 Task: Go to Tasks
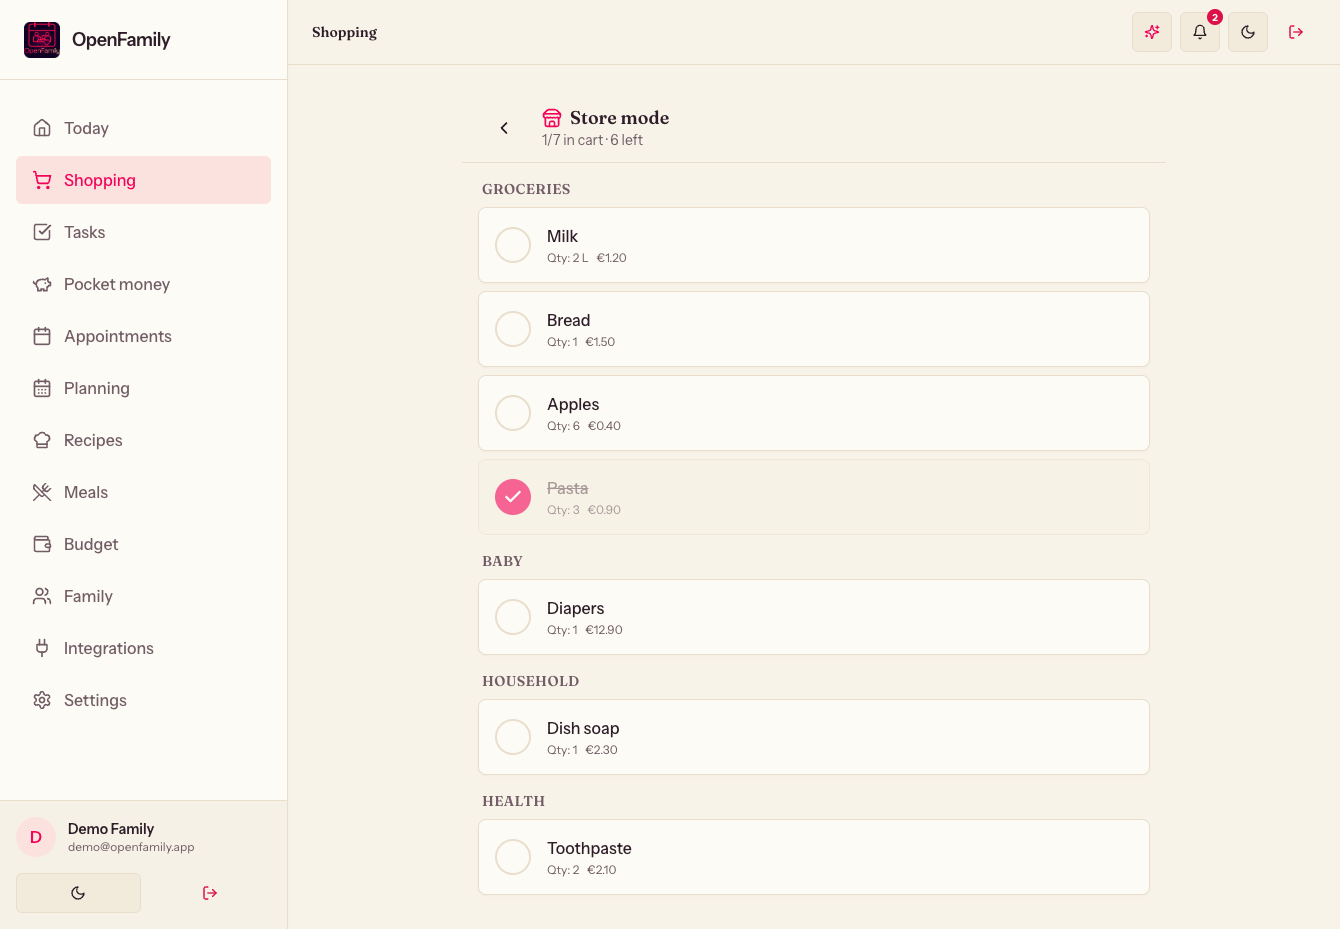[143, 232]
